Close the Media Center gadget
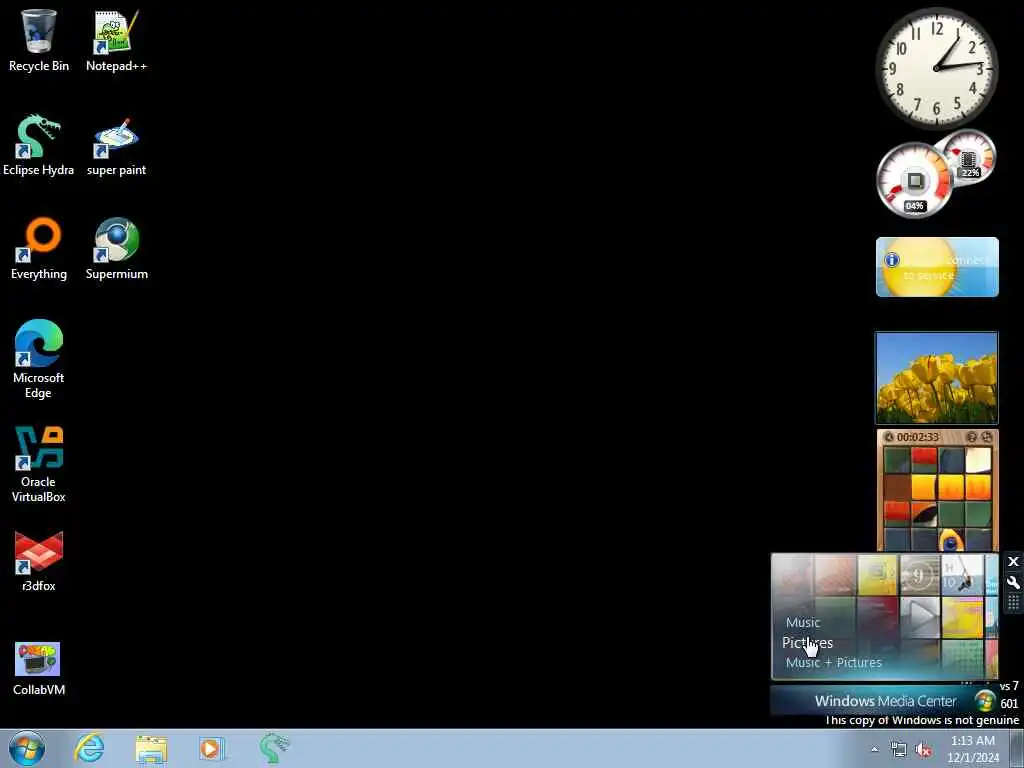The height and width of the screenshot is (768, 1024). click(1014, 562)
